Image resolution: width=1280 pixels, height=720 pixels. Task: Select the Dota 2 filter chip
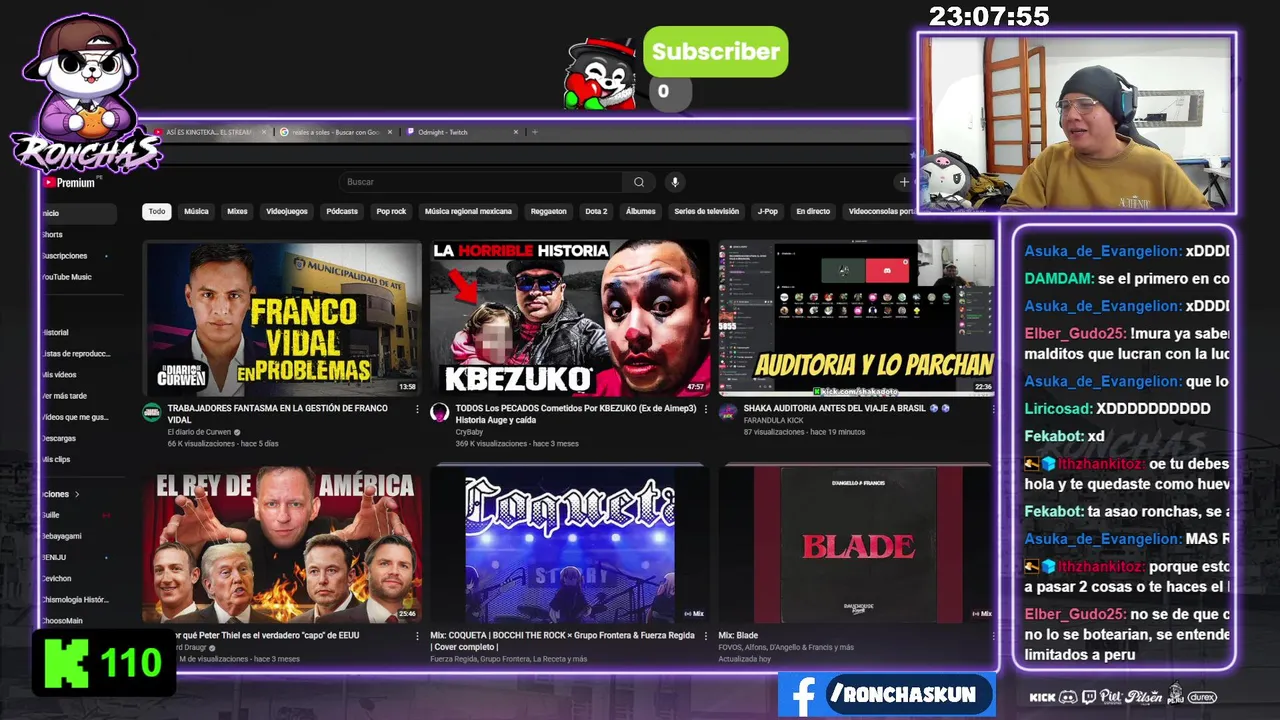596,211
